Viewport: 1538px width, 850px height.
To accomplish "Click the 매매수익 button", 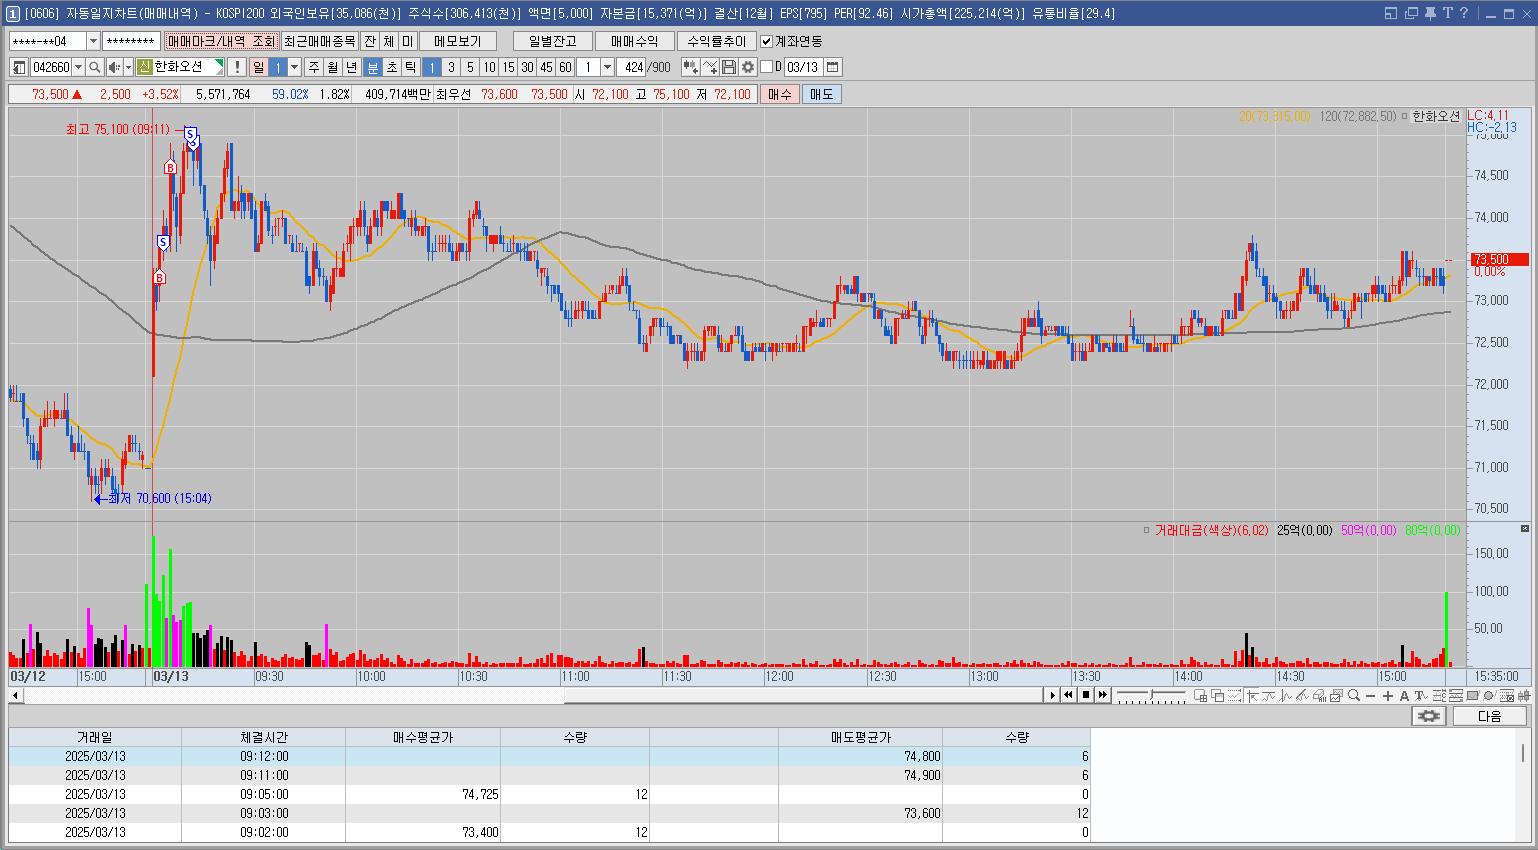I will pos(634,41).
